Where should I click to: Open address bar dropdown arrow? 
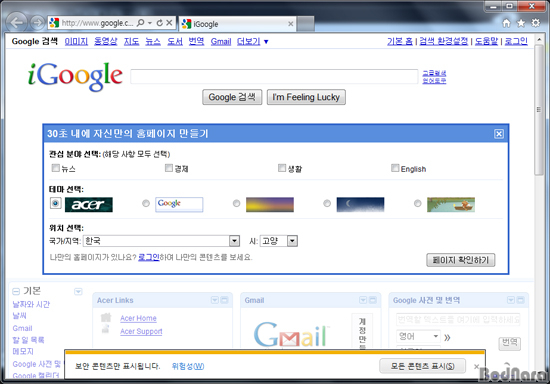tap(150, 23)
